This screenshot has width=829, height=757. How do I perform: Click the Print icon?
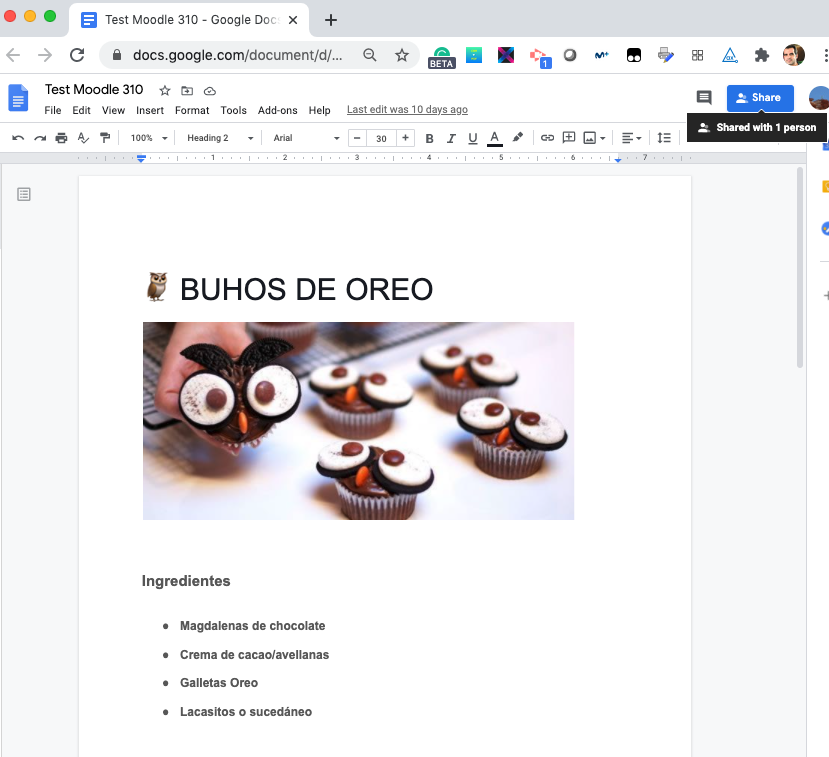(x=61, y=138)
